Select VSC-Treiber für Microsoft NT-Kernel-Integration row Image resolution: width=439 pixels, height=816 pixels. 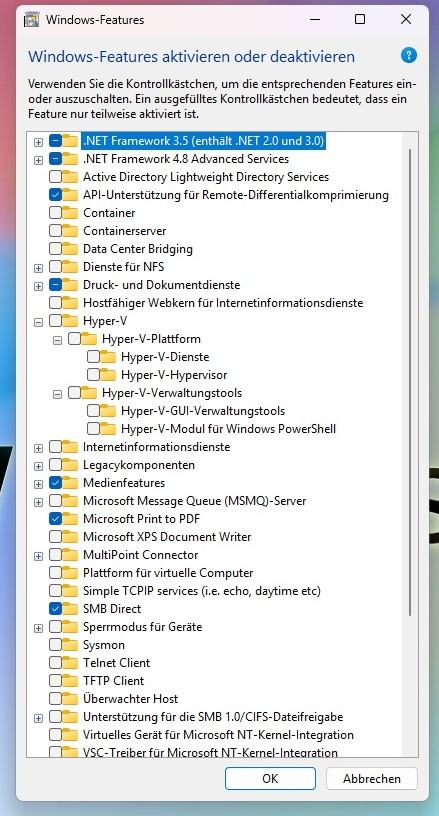point(210,752)
